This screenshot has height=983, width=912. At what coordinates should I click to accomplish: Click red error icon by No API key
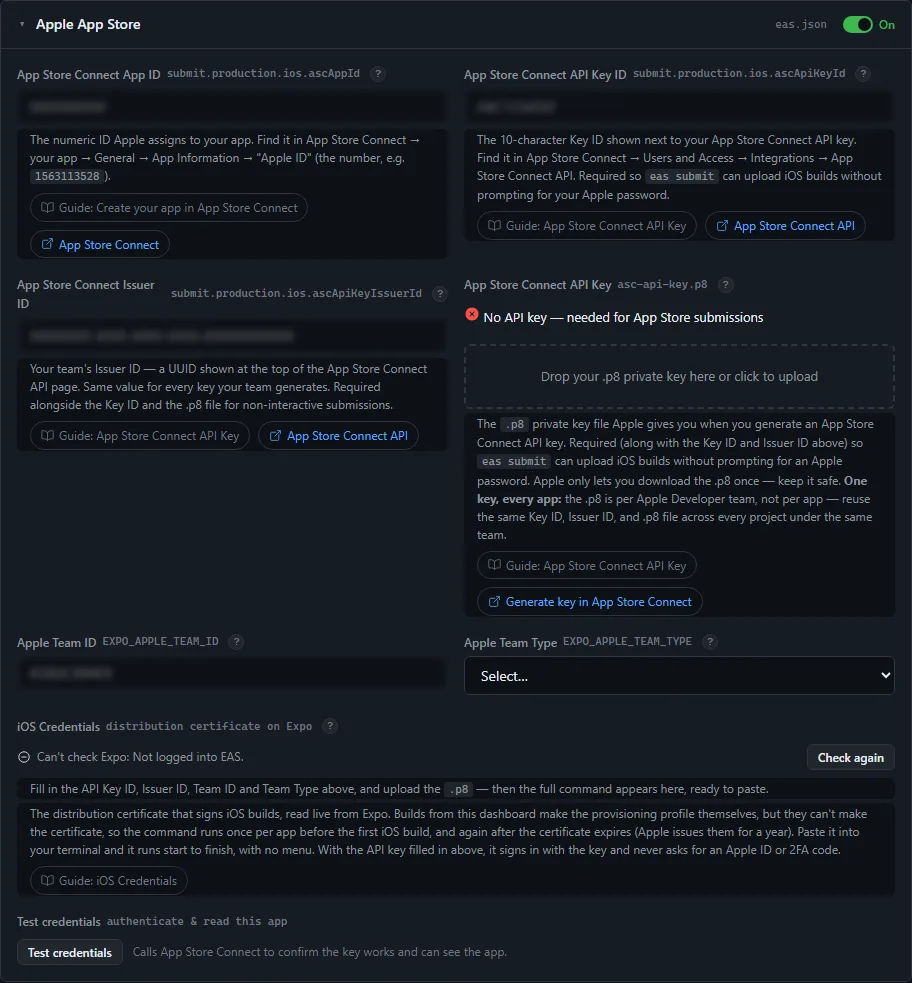click(x=472, y=315)
